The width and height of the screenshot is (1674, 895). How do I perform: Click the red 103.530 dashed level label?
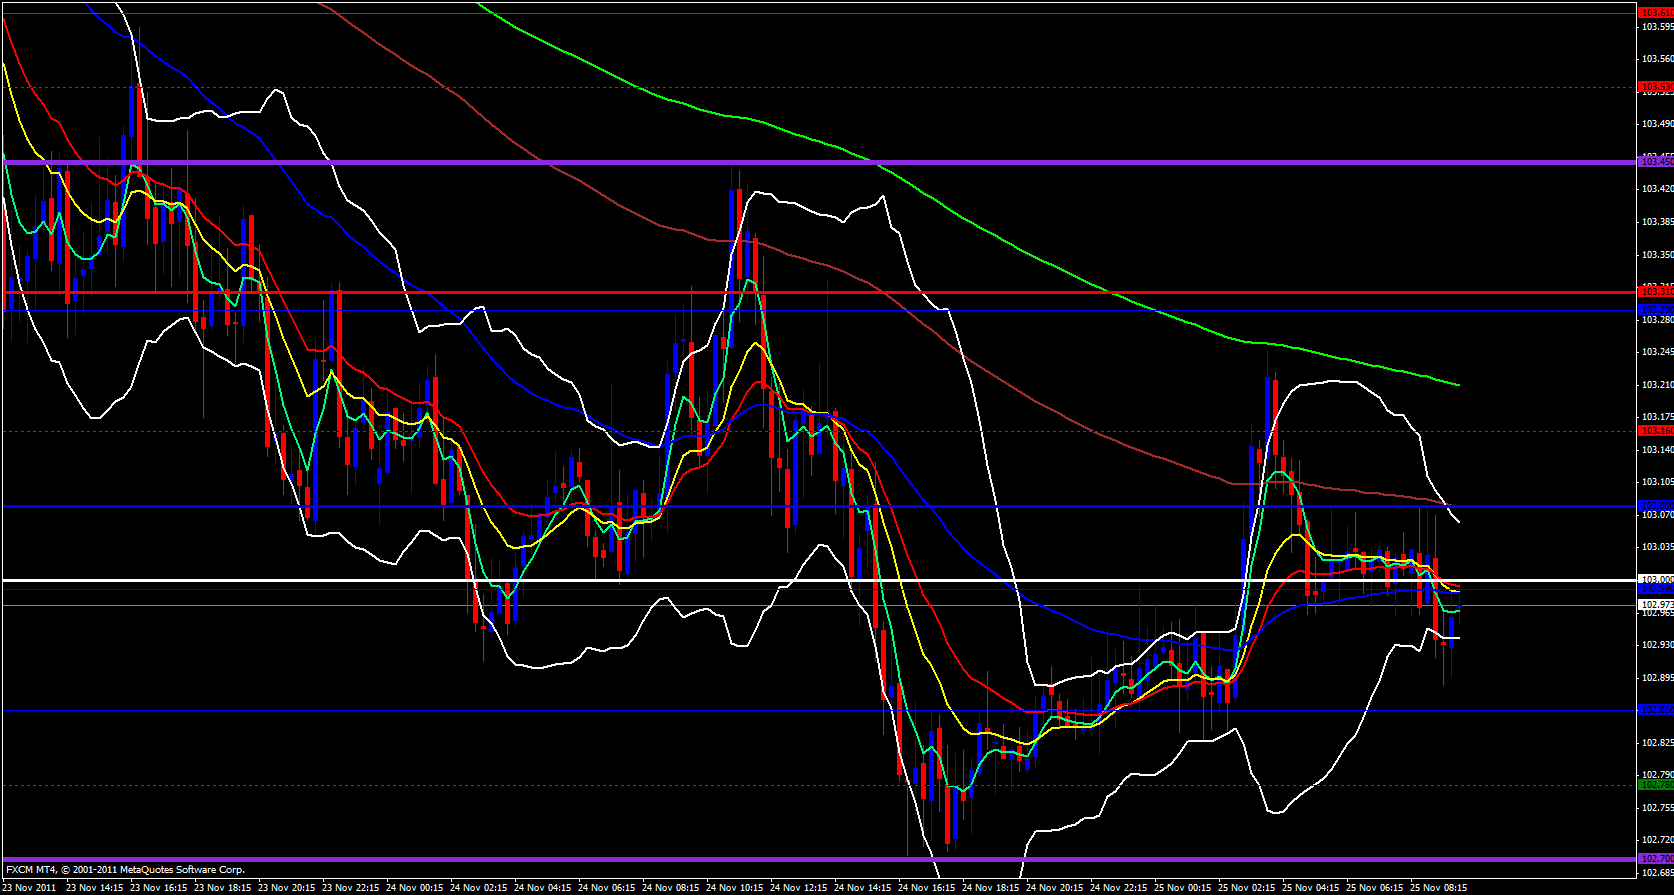coord(1655,87)
